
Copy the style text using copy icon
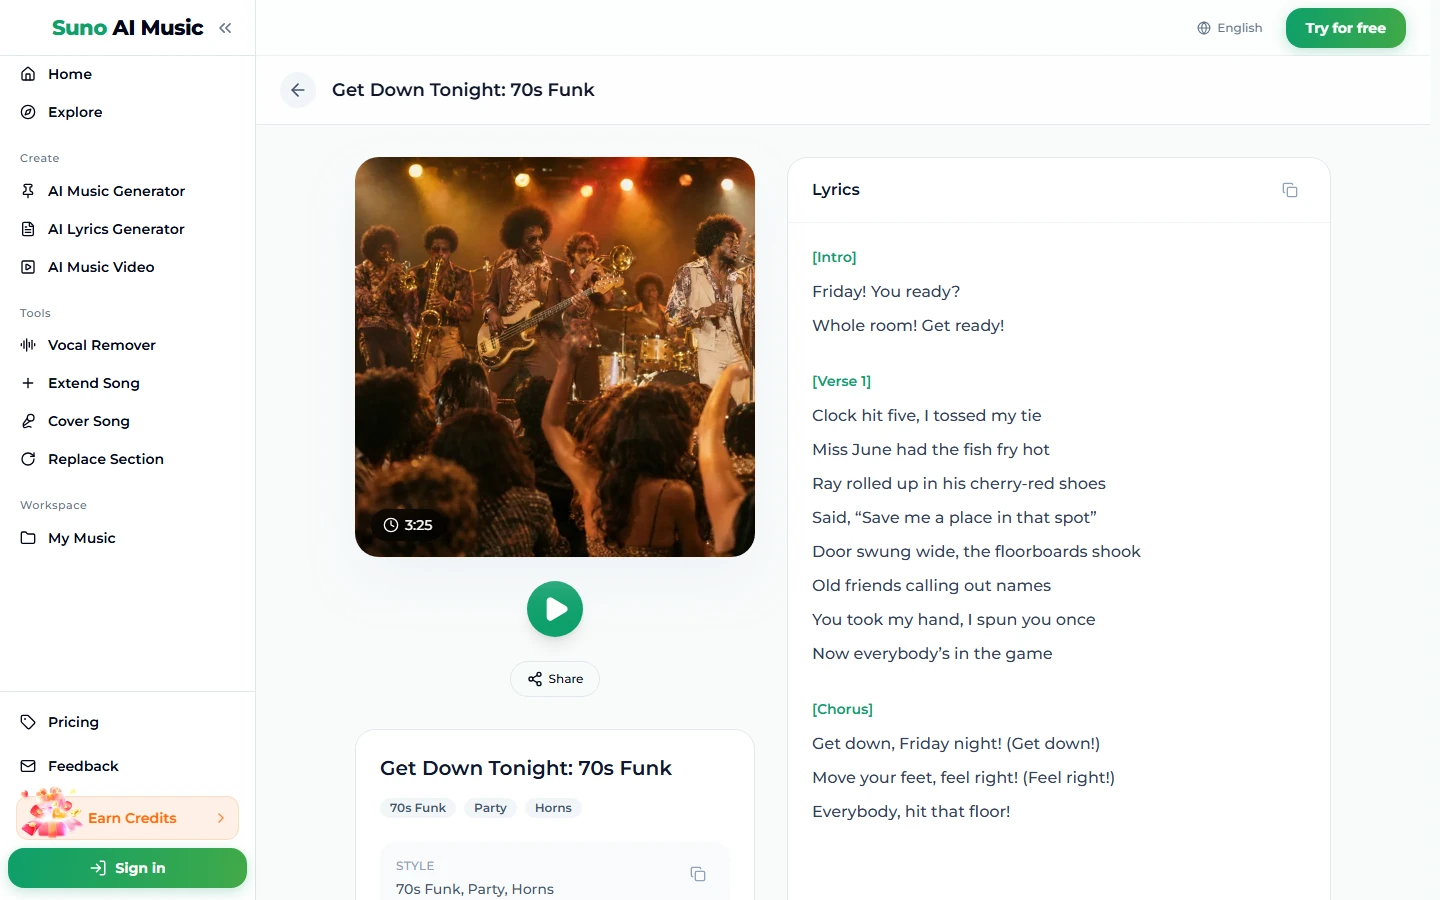point(698,874)
